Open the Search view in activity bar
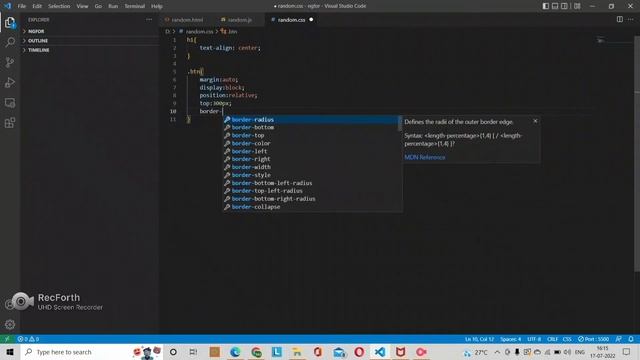 coord(10,42)
